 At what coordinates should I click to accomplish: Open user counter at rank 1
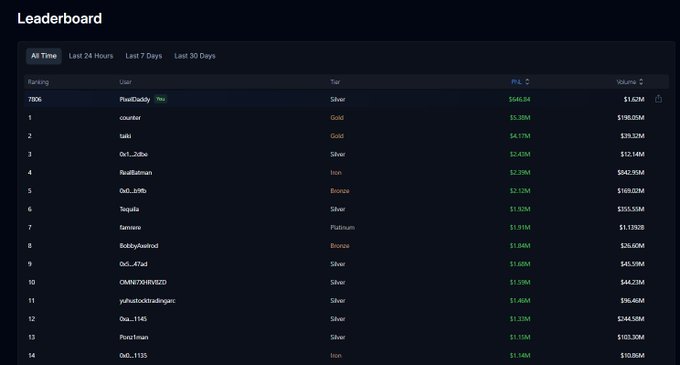pos(130,117)
